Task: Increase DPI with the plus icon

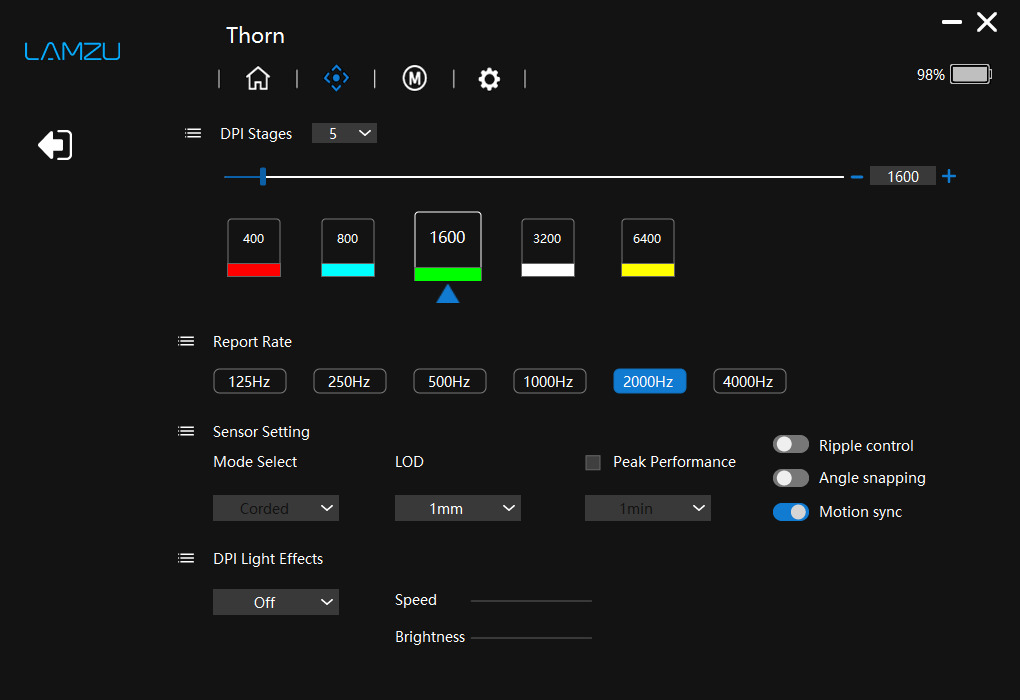Action: tap(949, 176)
